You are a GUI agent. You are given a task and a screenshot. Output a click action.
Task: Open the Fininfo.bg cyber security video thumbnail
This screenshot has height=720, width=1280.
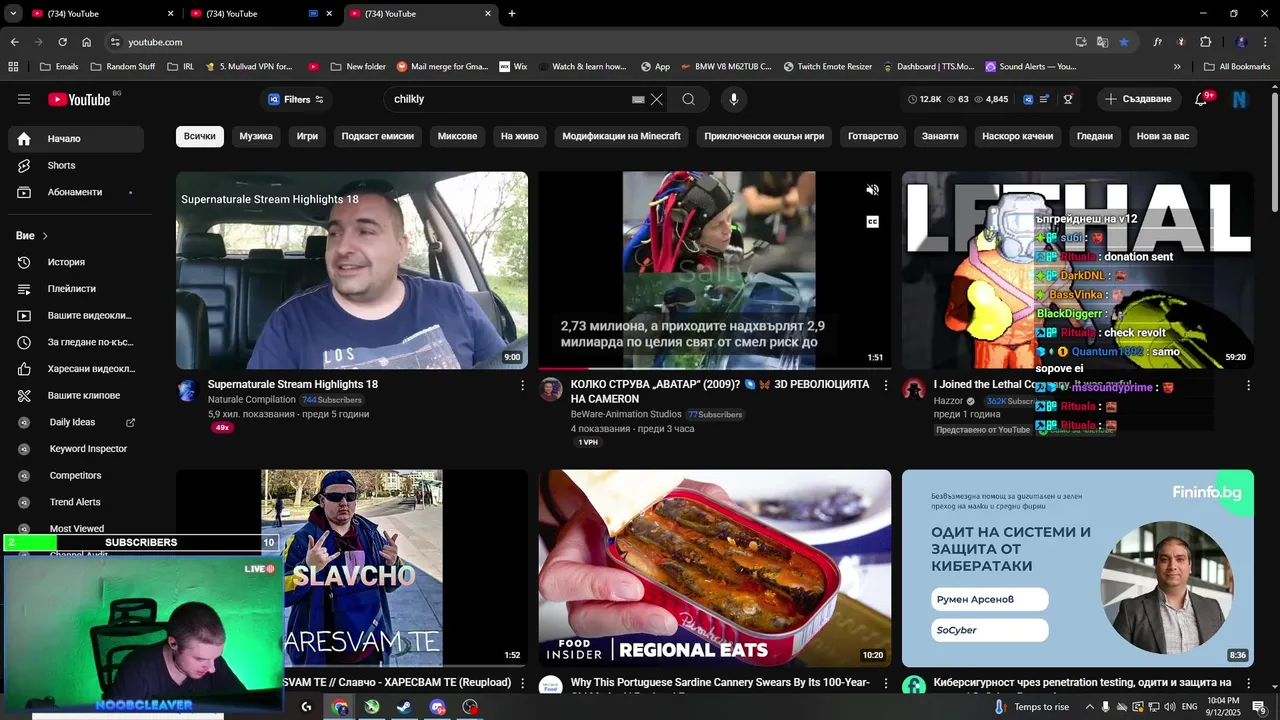(x=1077, y=568)
